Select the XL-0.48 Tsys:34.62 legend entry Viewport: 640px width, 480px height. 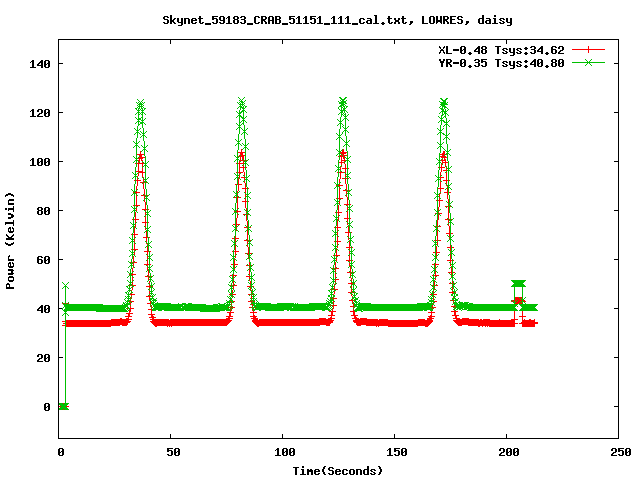(x=501, y=50)
